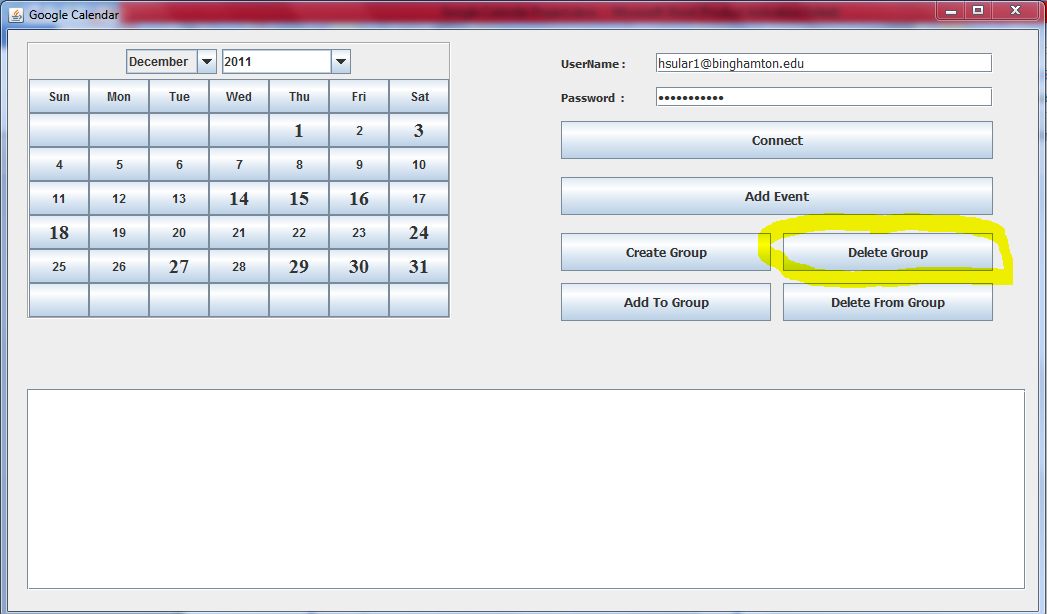Viewport: 1047px width, 614px height.
Task: Focus the Password field
Action: pos(823,97)
